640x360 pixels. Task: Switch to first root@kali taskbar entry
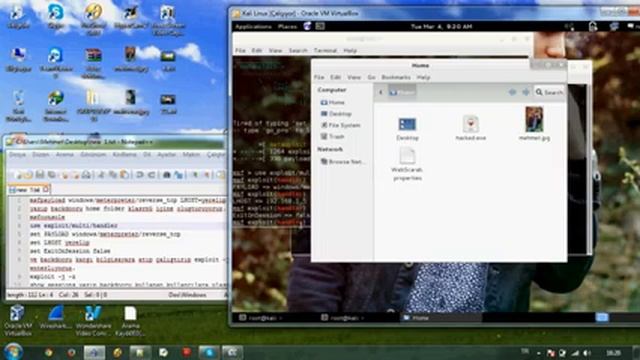coord(260,318)
